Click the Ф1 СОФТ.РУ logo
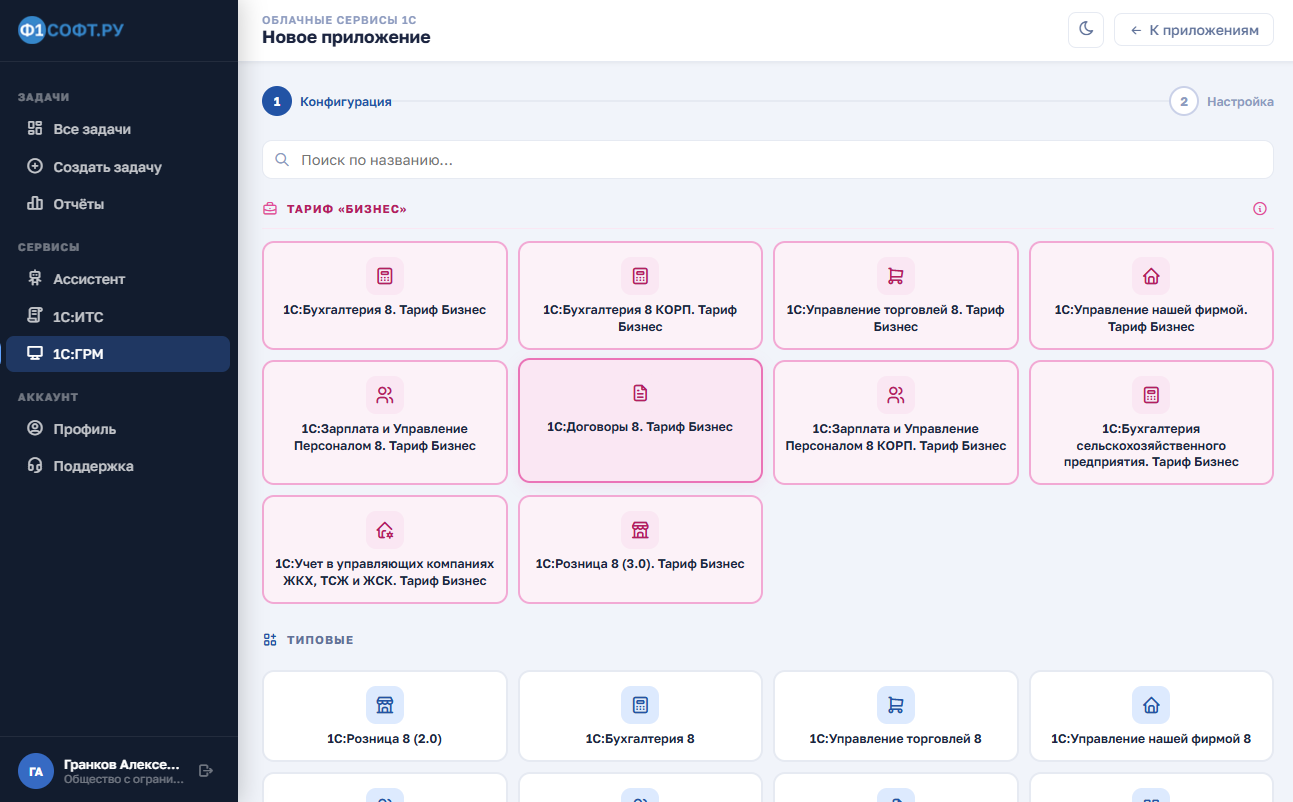Screen dimensions: 1293x802 pos(71,30)
